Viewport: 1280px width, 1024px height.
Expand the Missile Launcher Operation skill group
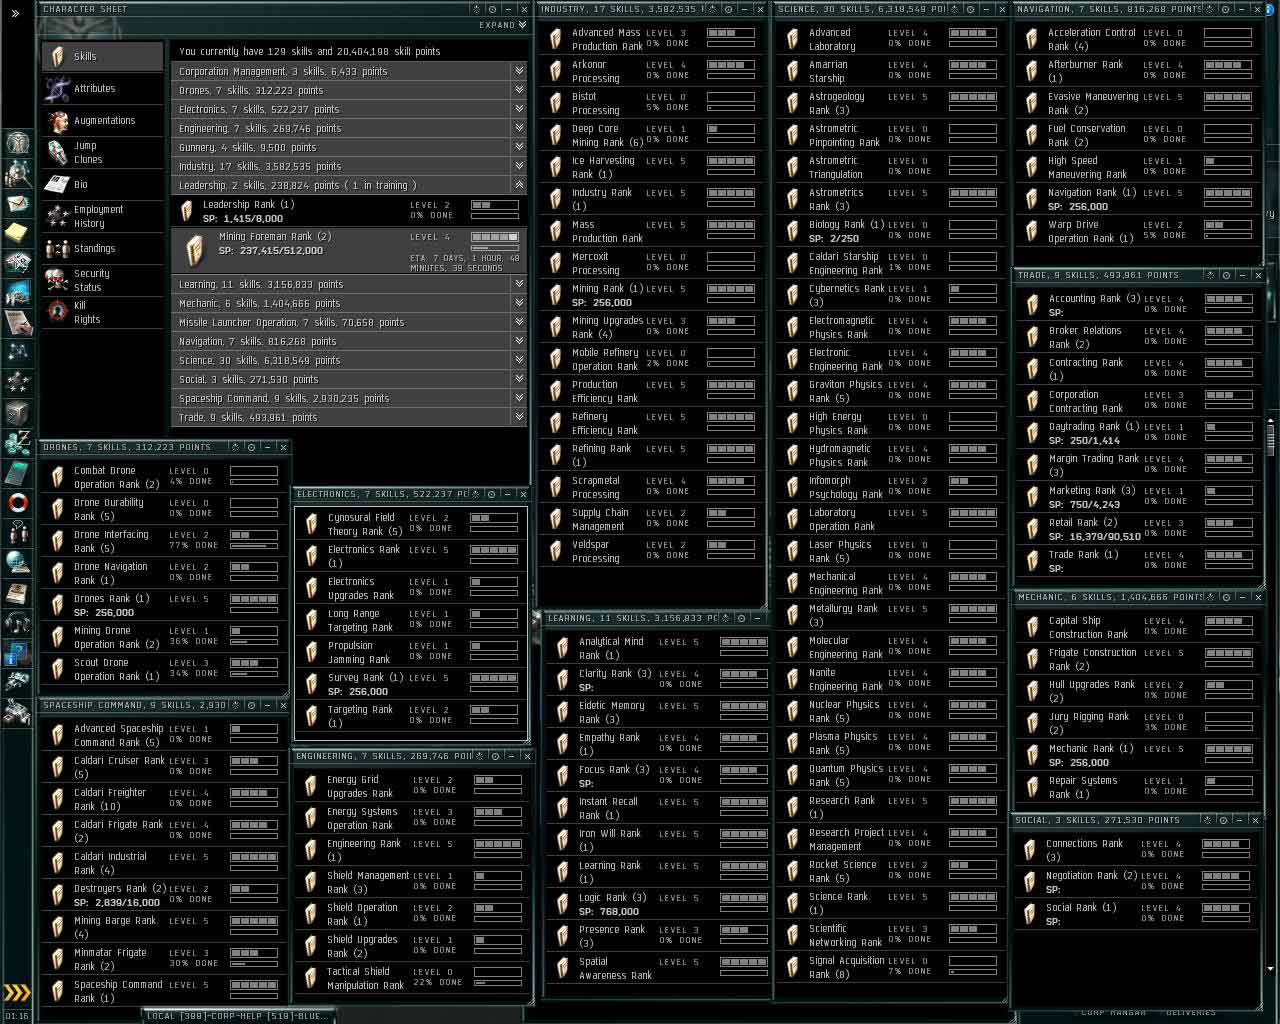coord(519,322)
